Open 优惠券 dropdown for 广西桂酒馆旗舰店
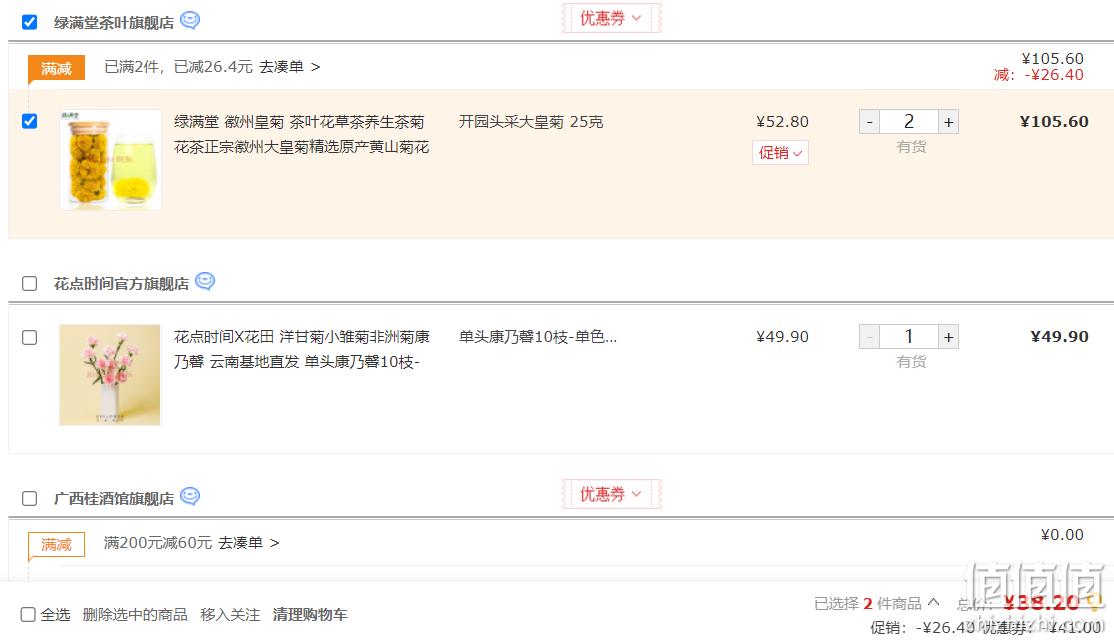Image resolution: width=1114 pixels, height=641 pixels. tap(611, 494)
